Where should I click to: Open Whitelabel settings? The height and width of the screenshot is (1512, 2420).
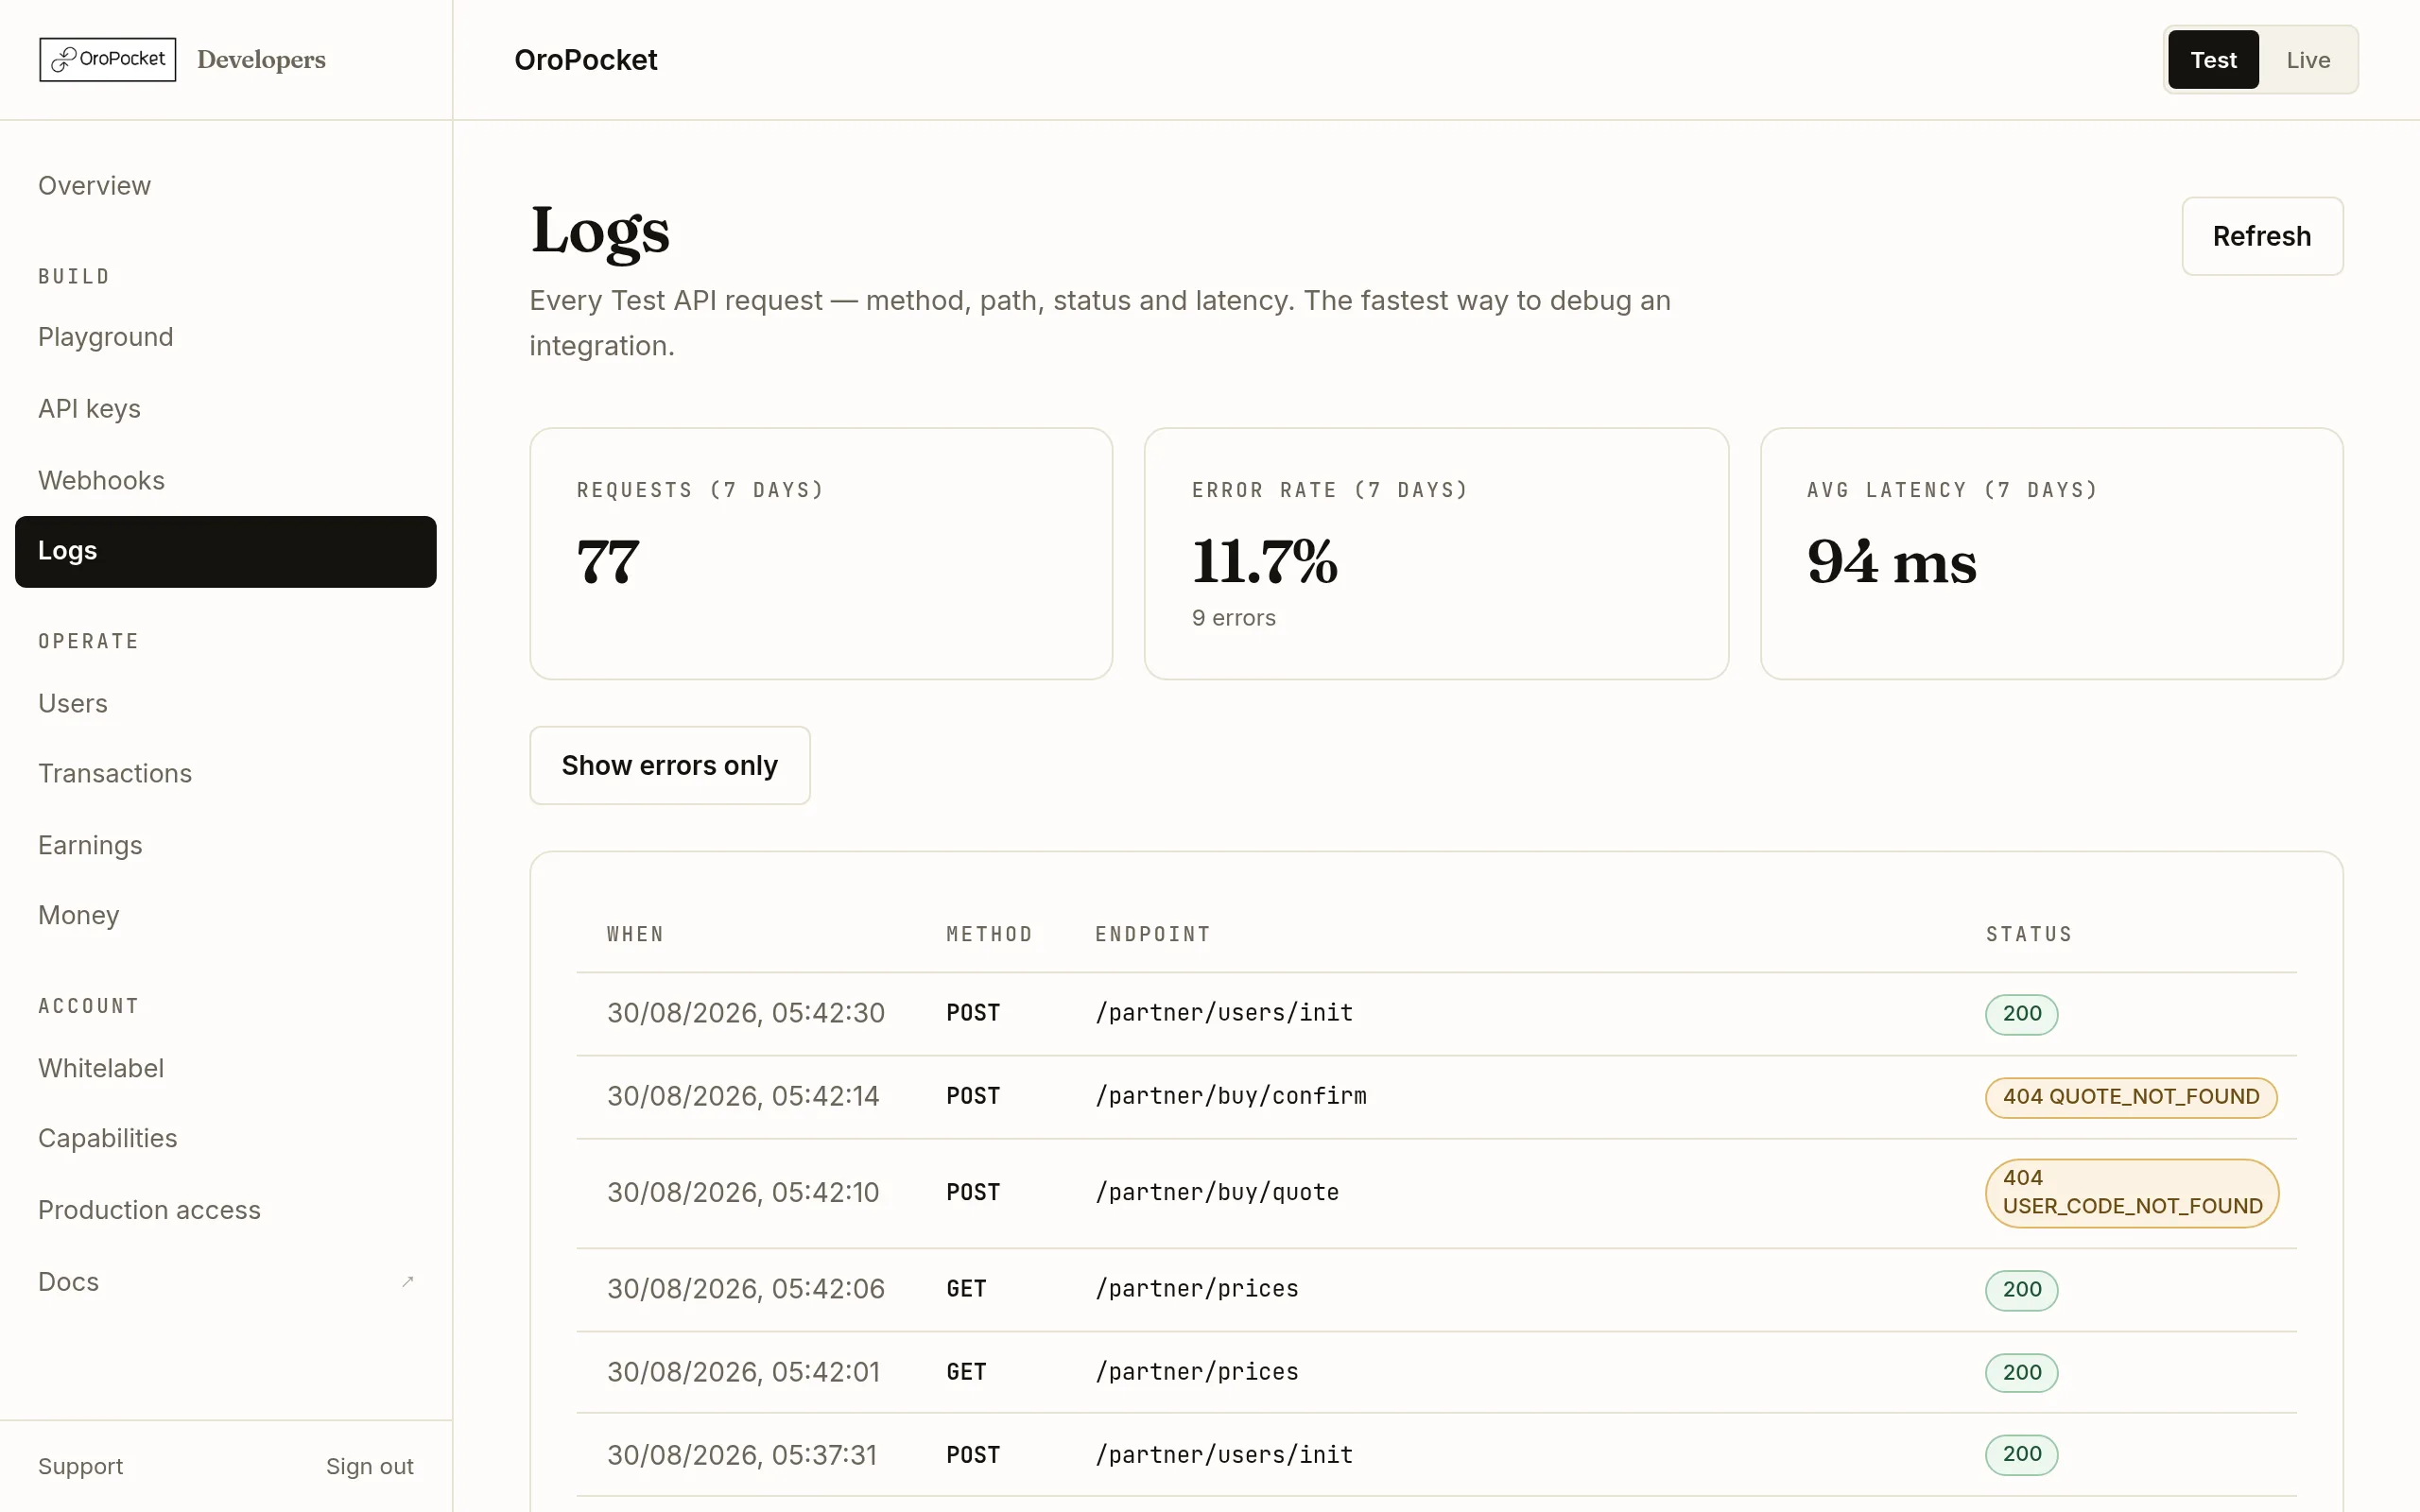(226, 1069)
